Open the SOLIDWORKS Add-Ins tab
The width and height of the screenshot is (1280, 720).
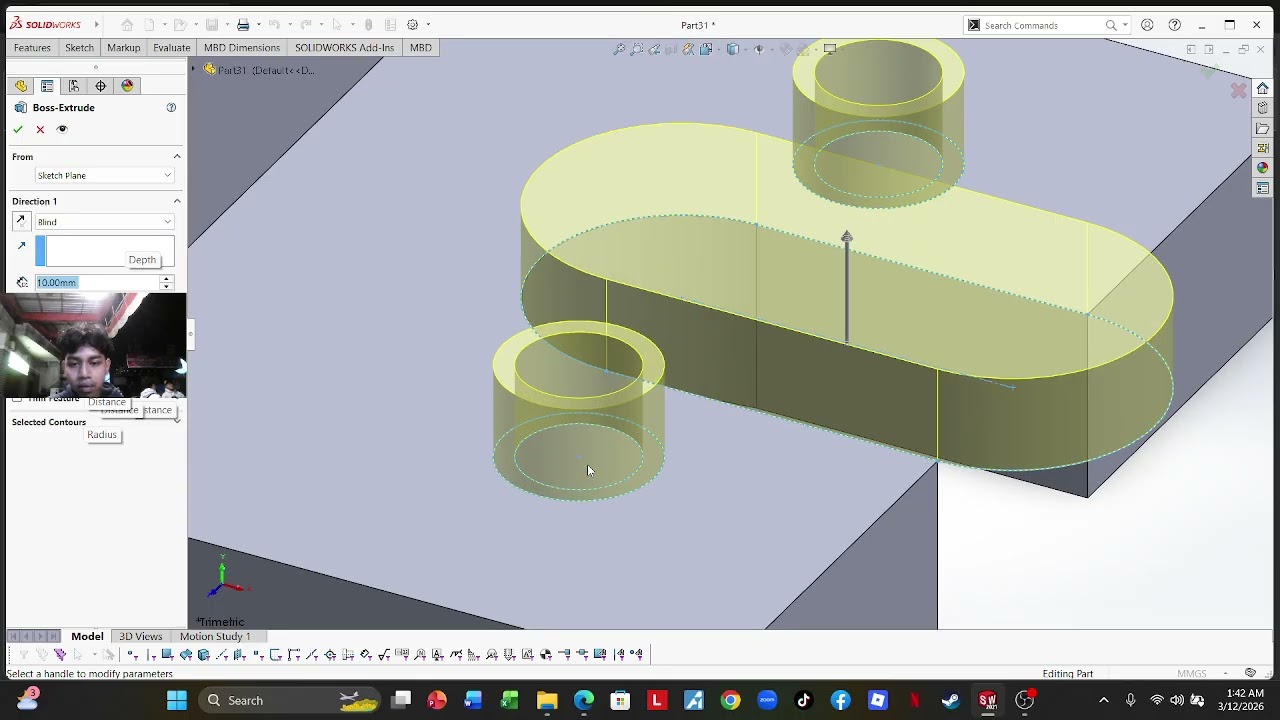point(345,47)
